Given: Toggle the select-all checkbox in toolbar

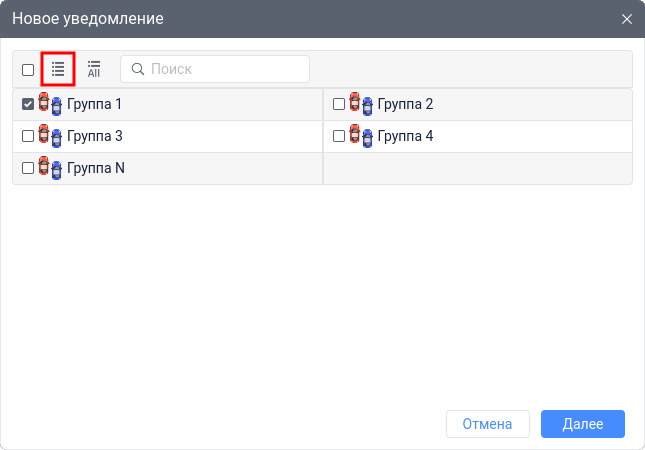Looking at the screenshot, I should (x=28, y=70).
